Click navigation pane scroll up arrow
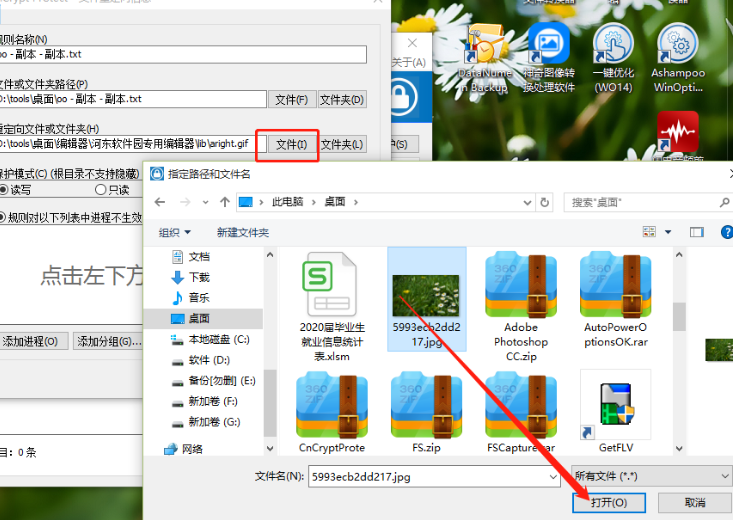Image resolution: width=738 pixels, height=520 pixels. tap(270, 255)
